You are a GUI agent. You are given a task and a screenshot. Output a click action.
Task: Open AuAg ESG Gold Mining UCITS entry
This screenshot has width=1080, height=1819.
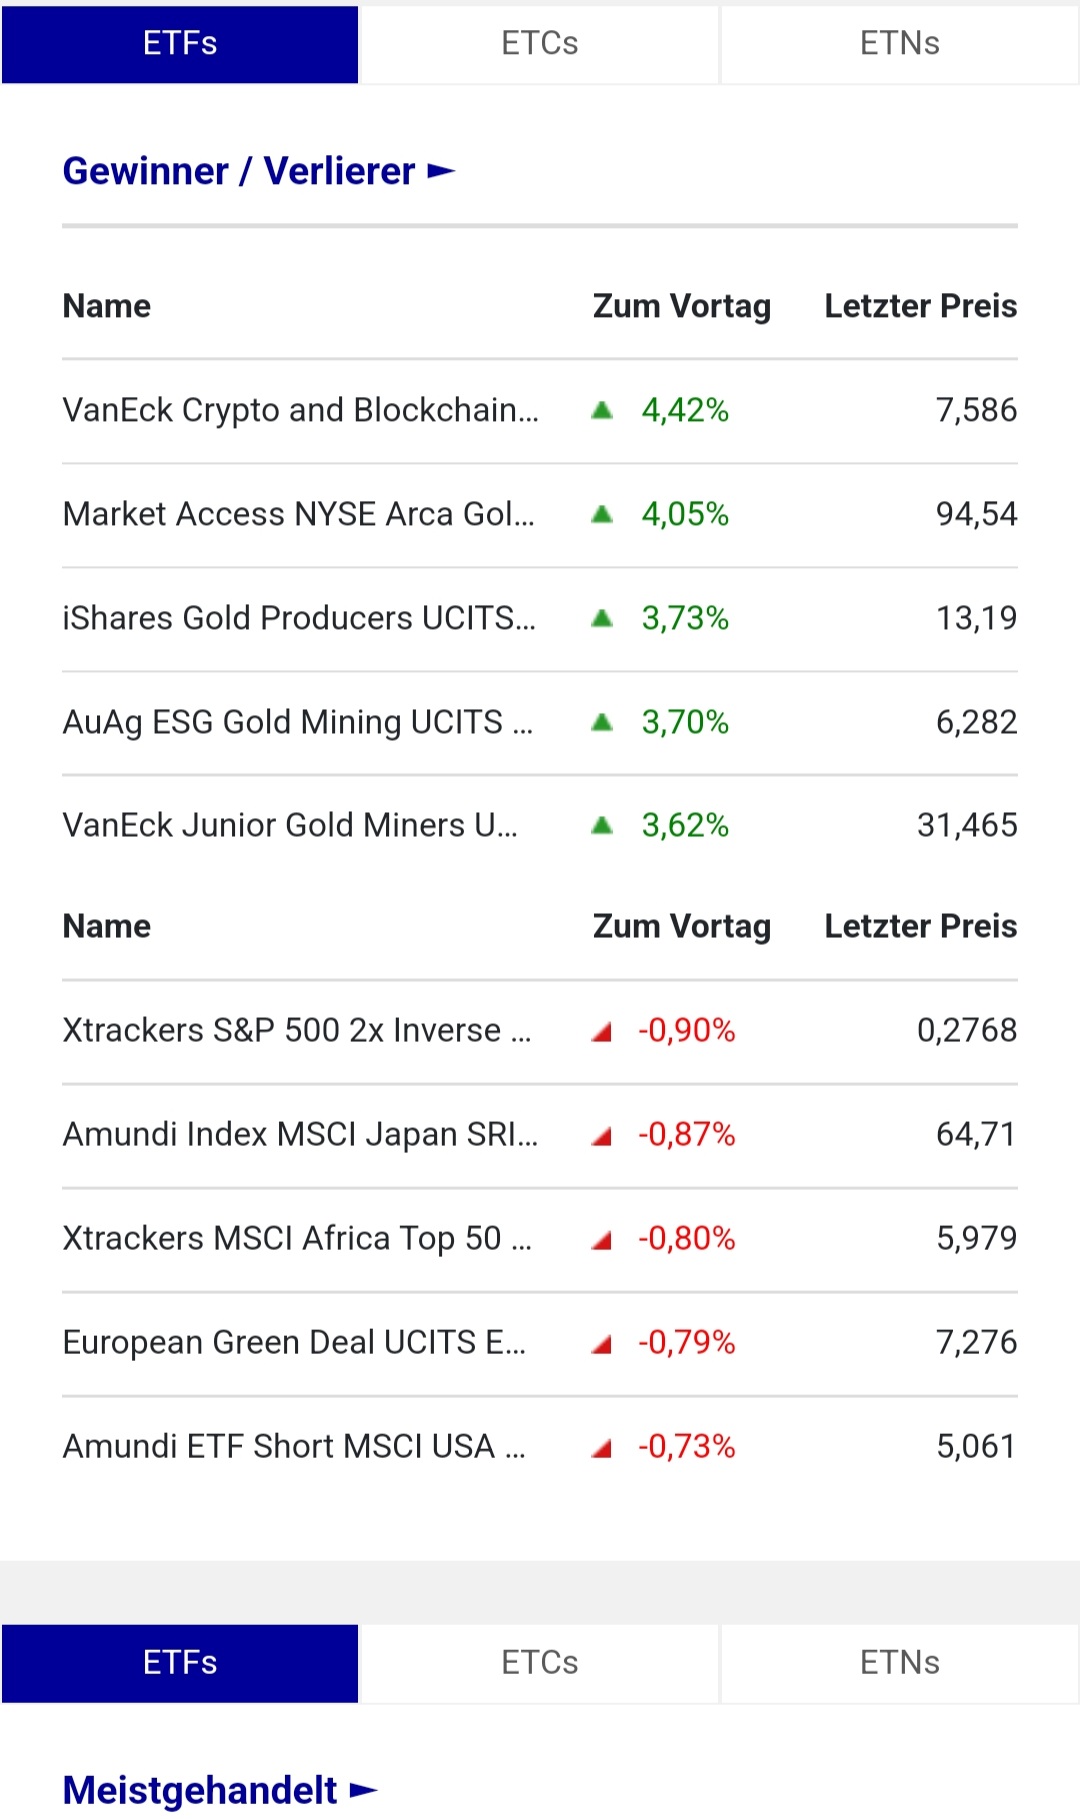(x=297, y=722)
